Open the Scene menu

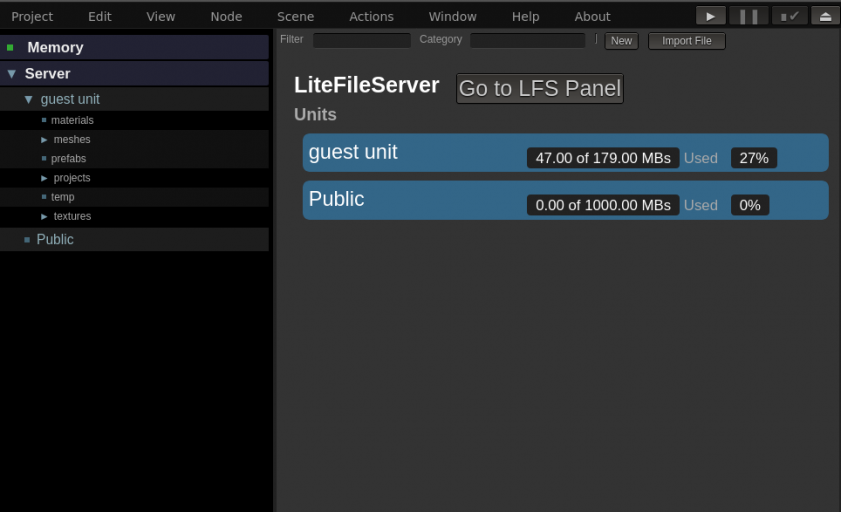[295, 16]
